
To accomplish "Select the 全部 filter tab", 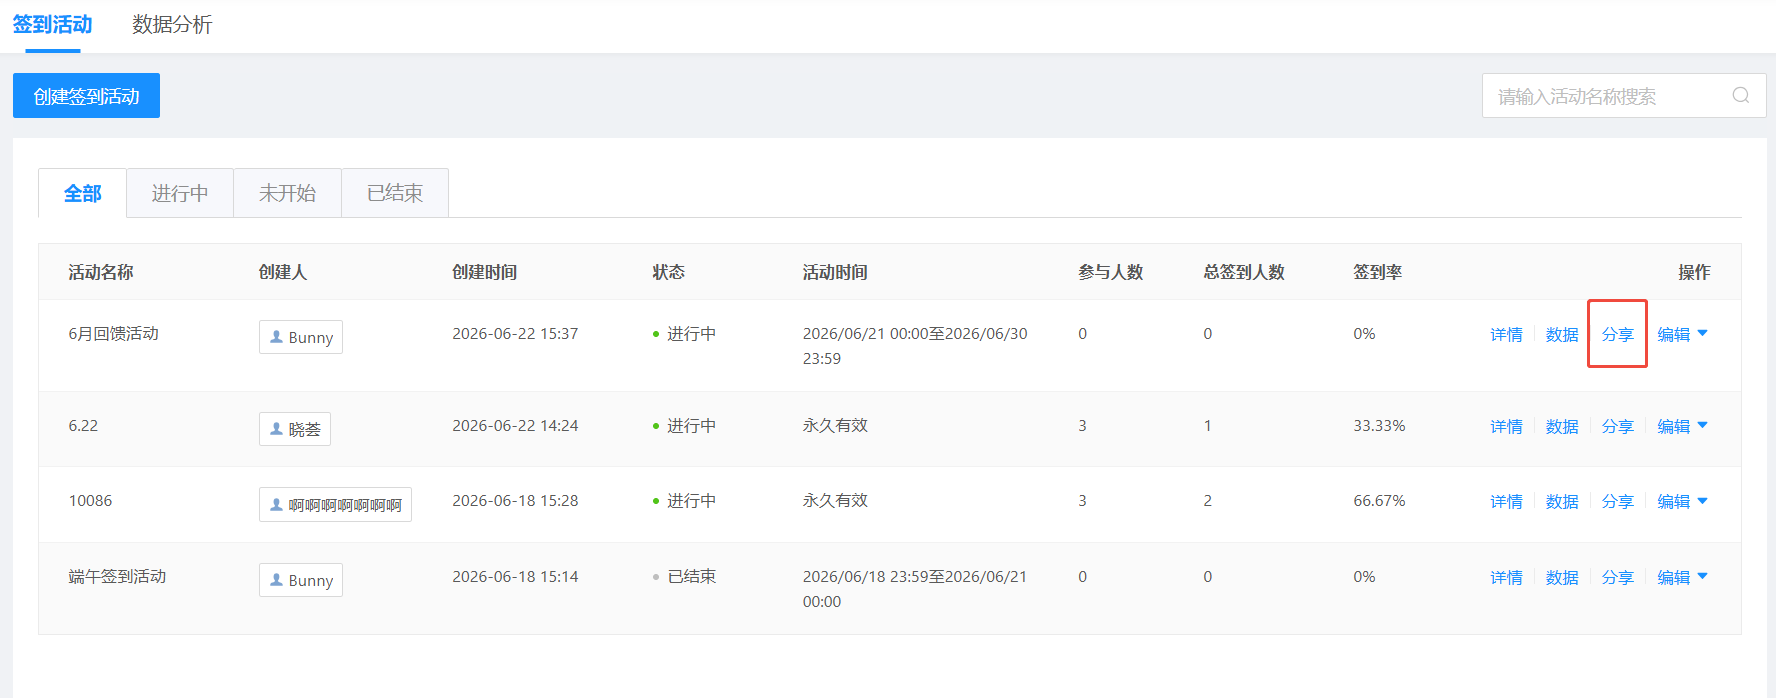I will coord(82,193).
